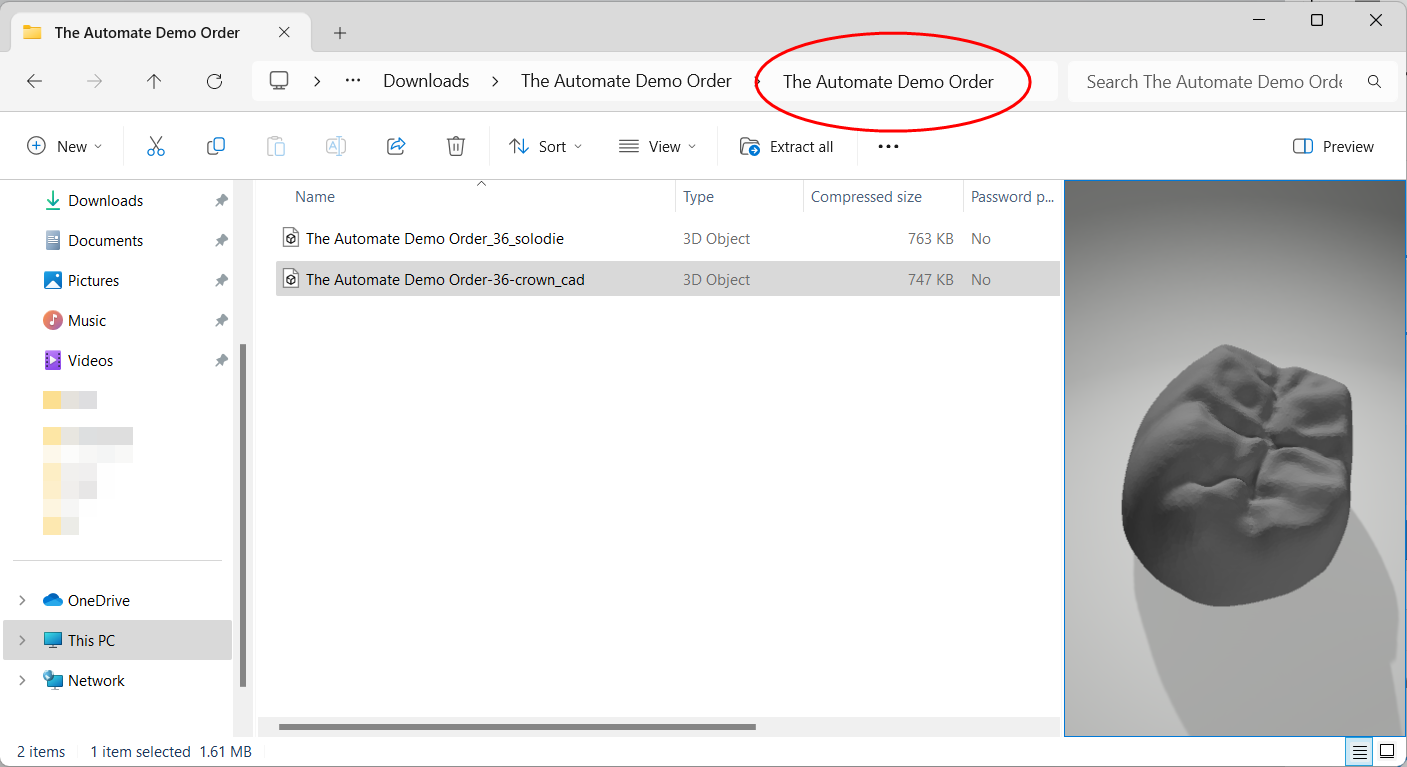
Task: Paste from the clipboard
Action: [x=275, y=146]
